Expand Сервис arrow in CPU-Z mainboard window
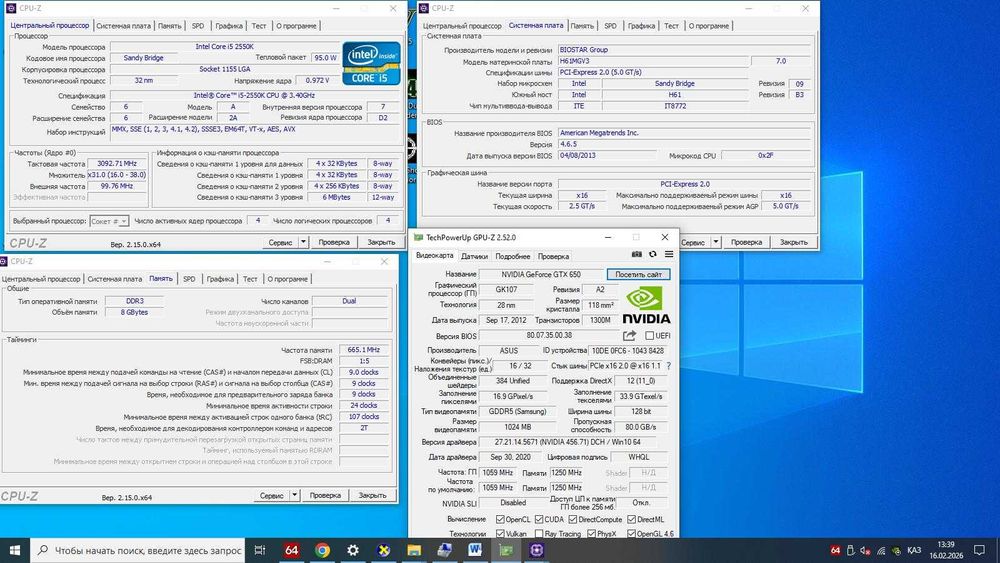 point(716,242)
